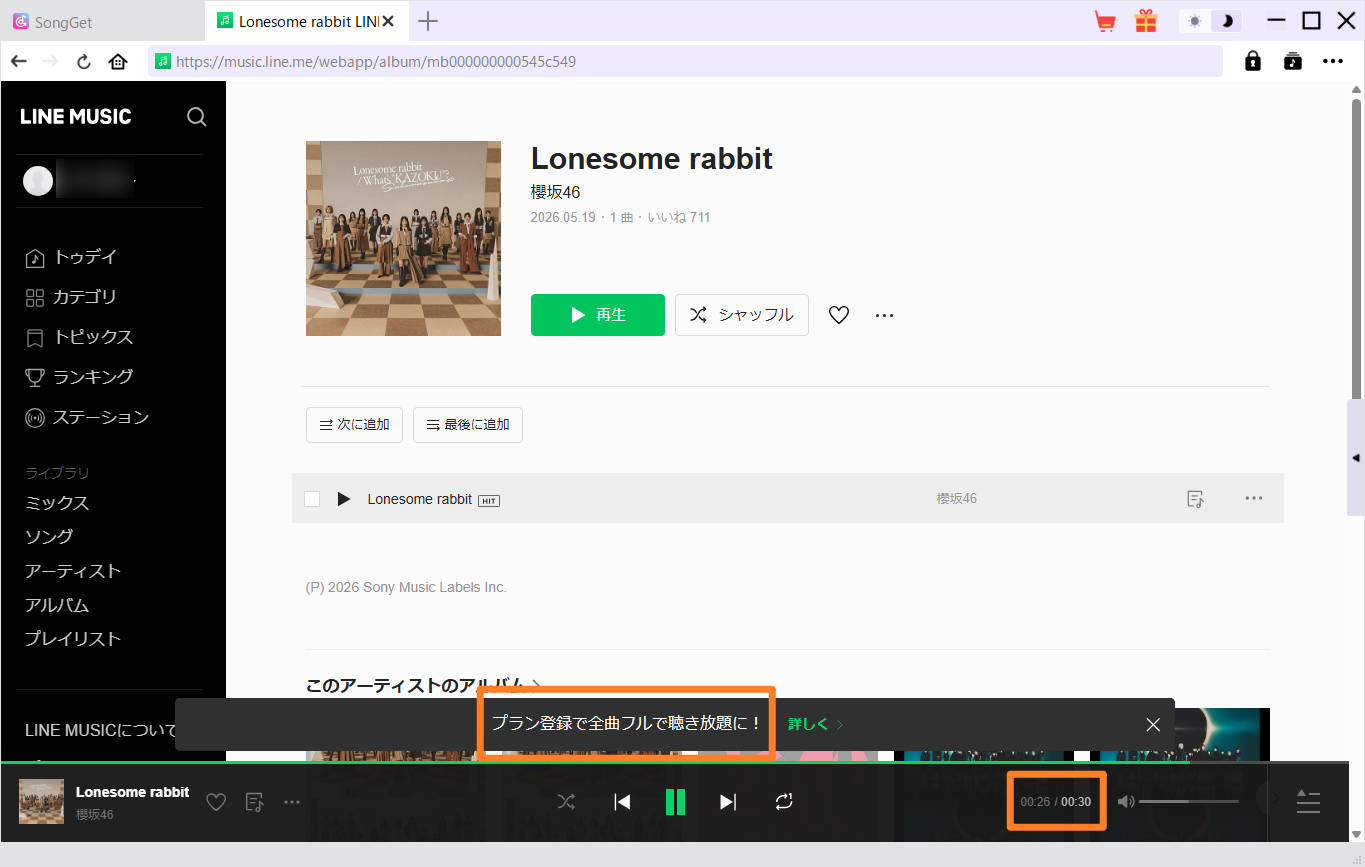Mute the player volume speaker icon
The height and width of the screenshot is (867, 1365).
(x=1126, y=802)
